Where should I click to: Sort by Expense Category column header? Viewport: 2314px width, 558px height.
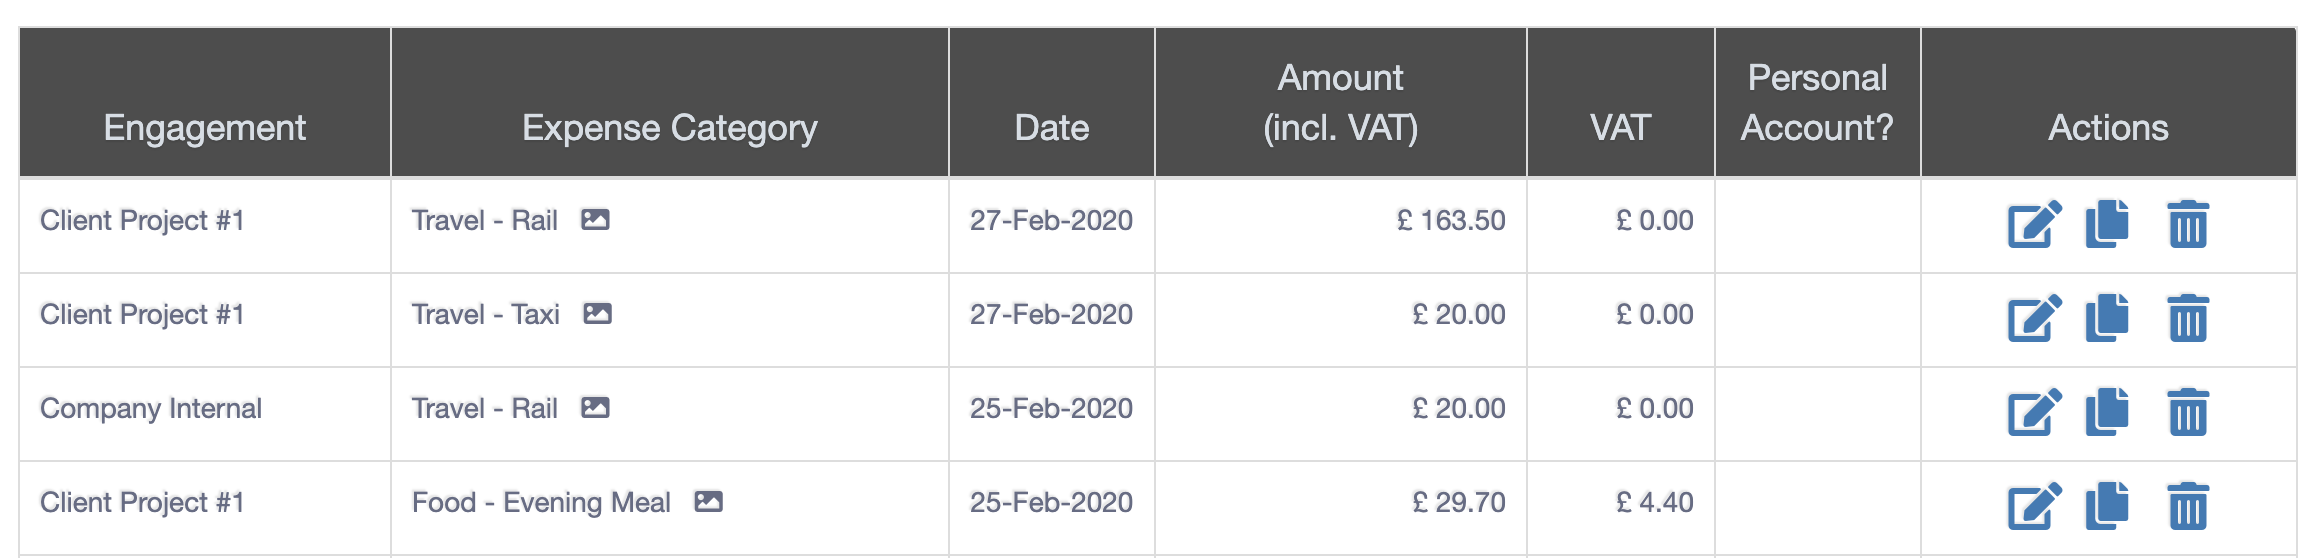point(670,128)
